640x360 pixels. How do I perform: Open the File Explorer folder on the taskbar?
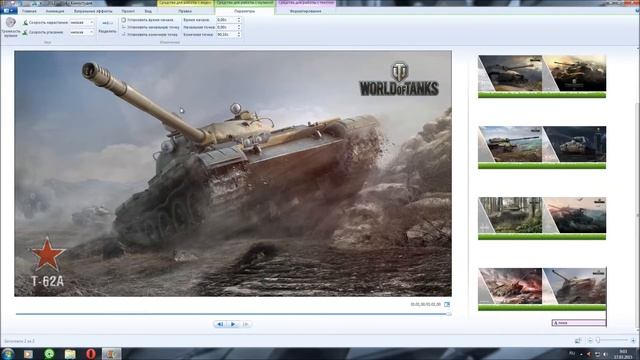click(x=70, y=354)
